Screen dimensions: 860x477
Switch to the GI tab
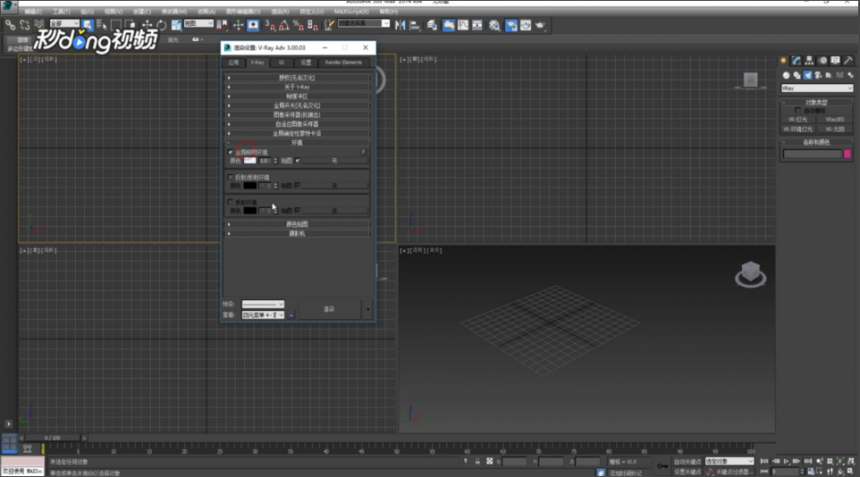pos(281,63)
